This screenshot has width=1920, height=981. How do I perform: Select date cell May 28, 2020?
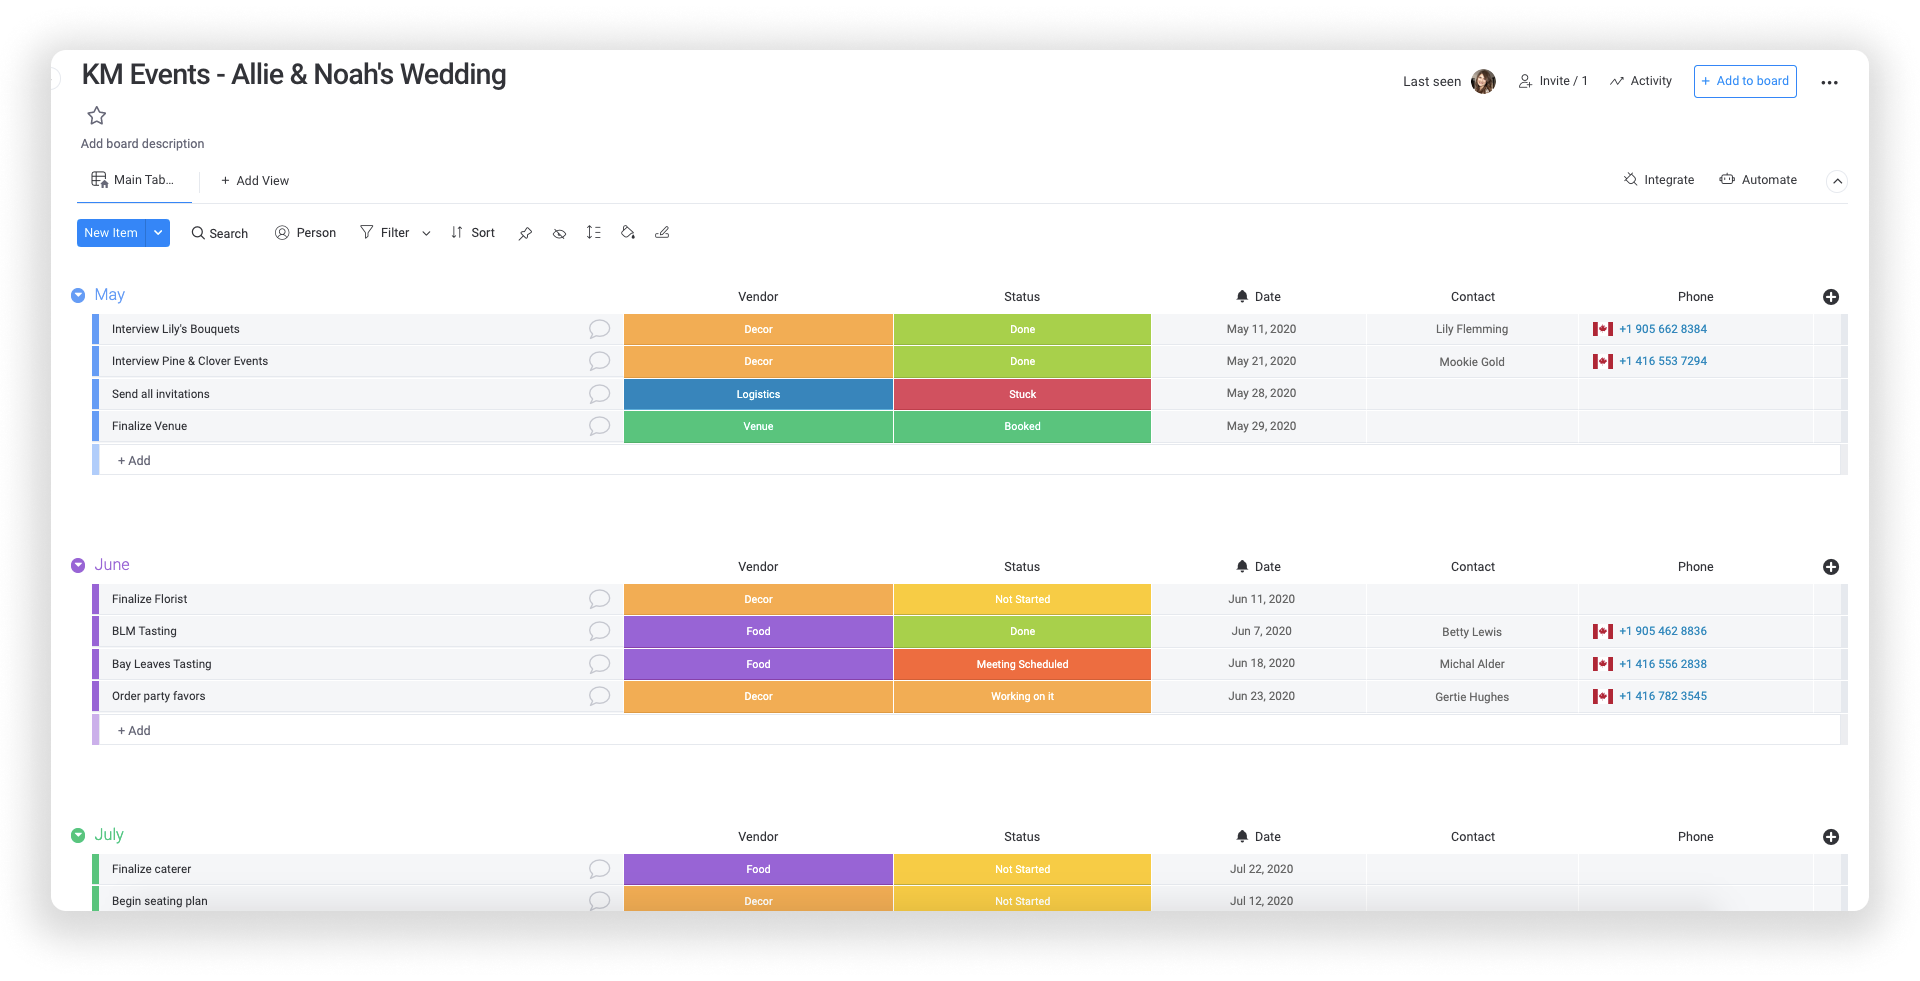click(1259, 394)
